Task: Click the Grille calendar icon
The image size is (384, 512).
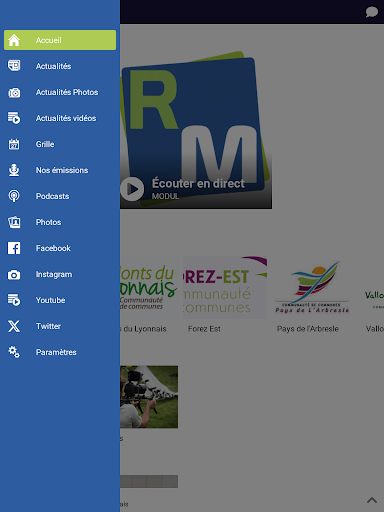Action: tap(14, 144)
